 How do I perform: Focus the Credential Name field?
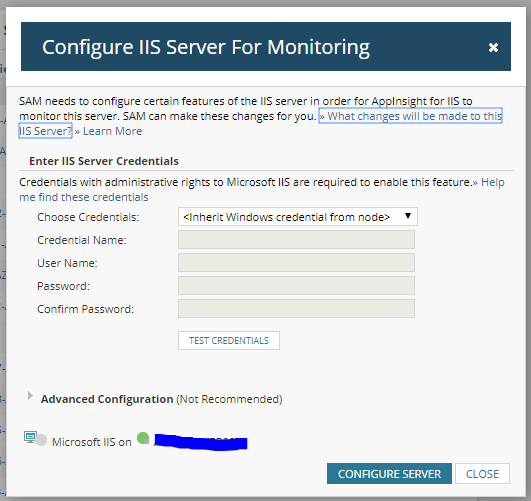[x=296, y=239]
